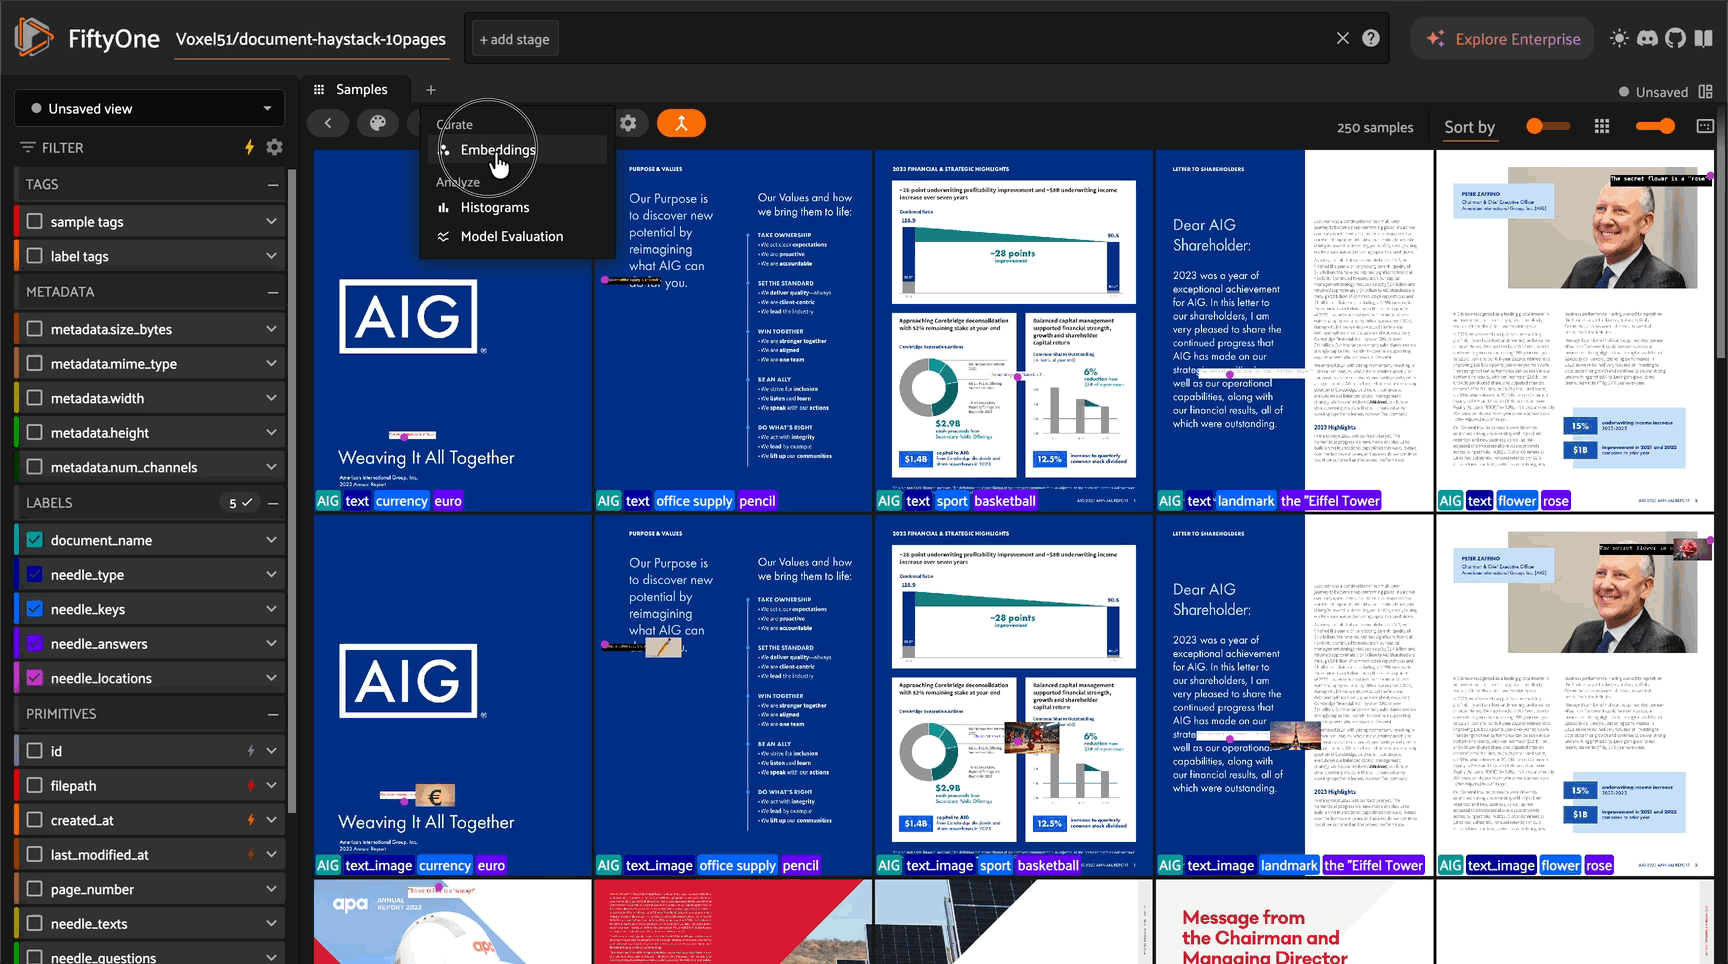The height and width of the screenshot is (964, 1728).
Task: Expand the metadata.width row chevron
Action: pyautogui.click(x=271, y=398)
